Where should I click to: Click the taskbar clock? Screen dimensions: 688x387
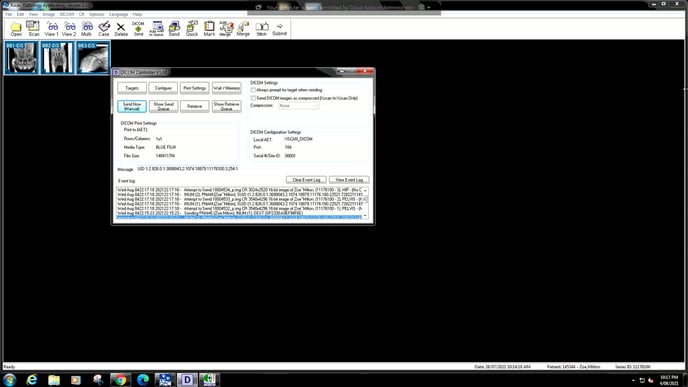(669, 380)
